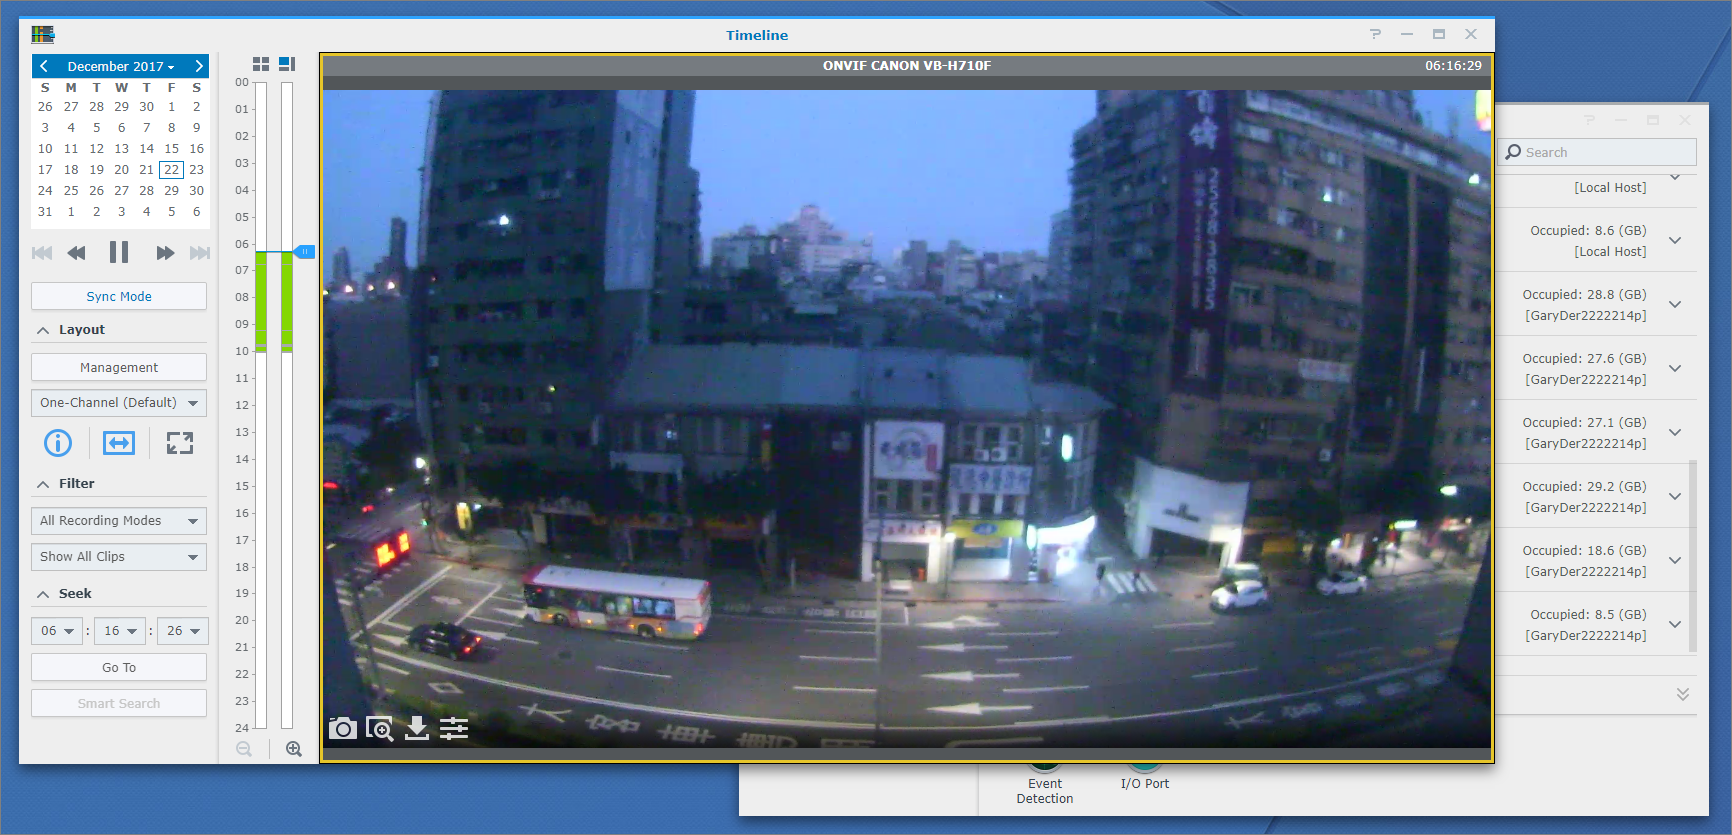This screenshot has height=835, width=1732.
Task: Collapse the Filter section
Action: click(x=43, y=484)
